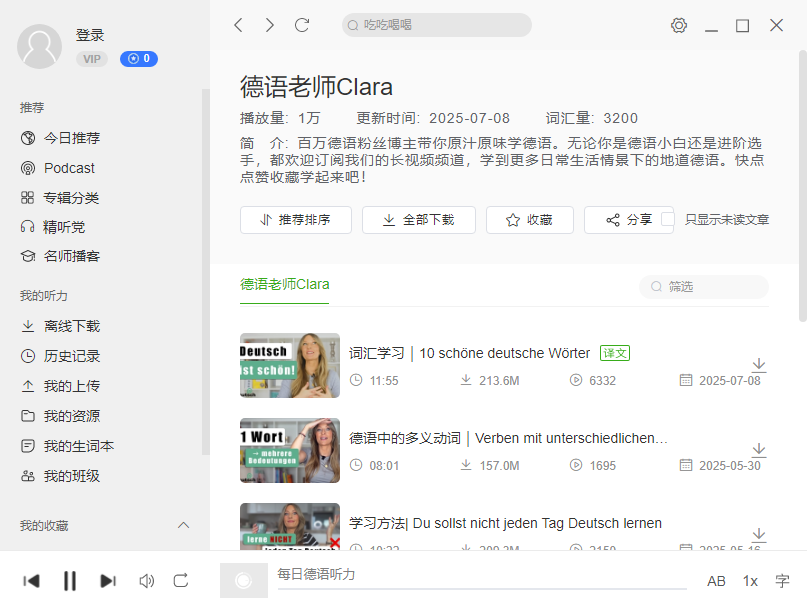The image size is (807, 610).
Task: Click the volume speaker icon
Action: [147, 581]
